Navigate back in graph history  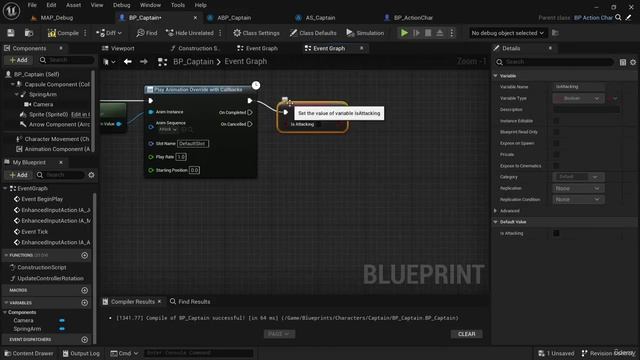(x=128, y=62)
